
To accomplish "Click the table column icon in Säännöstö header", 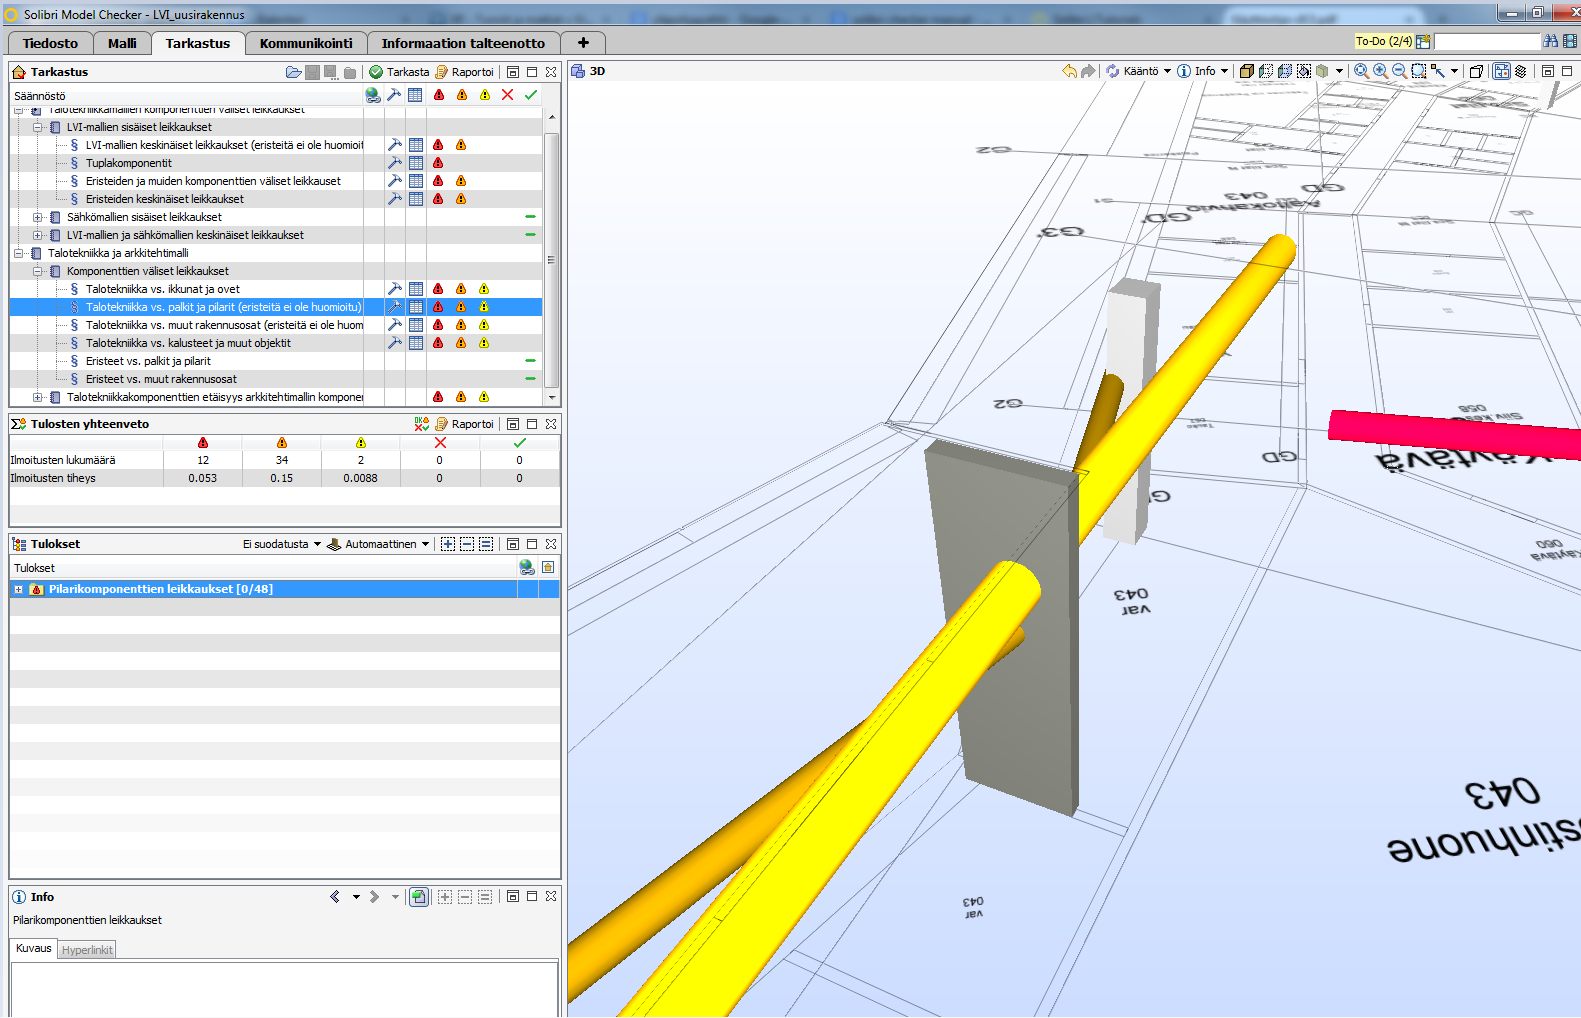I will click(x=415, y=95).
